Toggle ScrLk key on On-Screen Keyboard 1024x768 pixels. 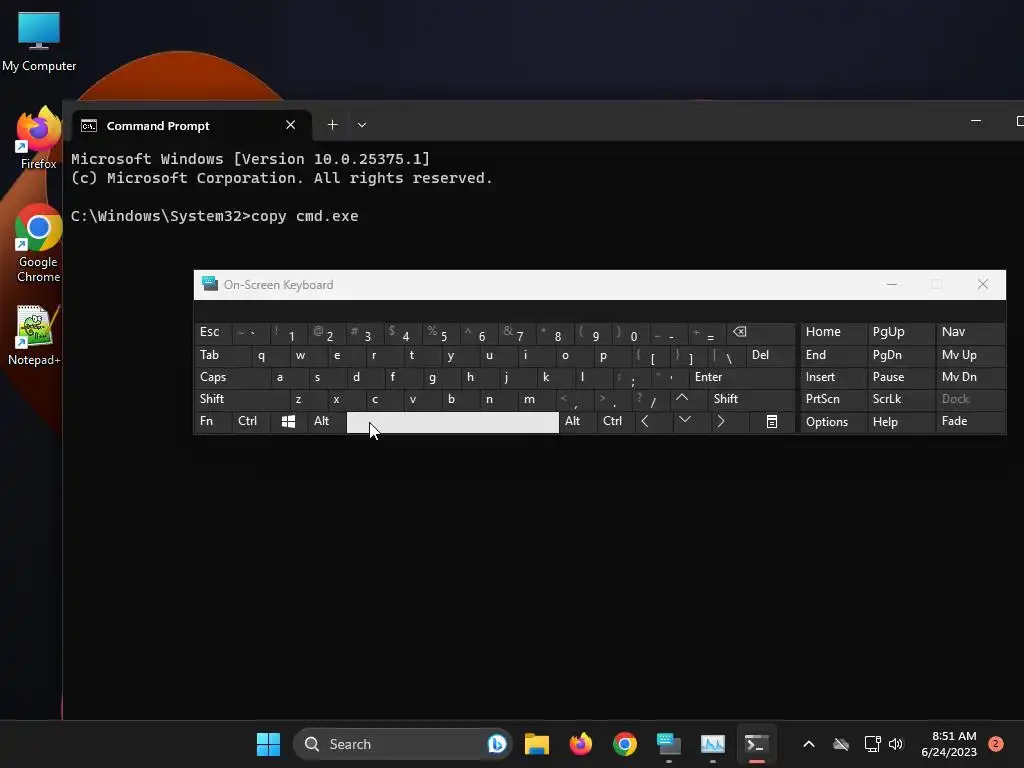pos(900,399)
